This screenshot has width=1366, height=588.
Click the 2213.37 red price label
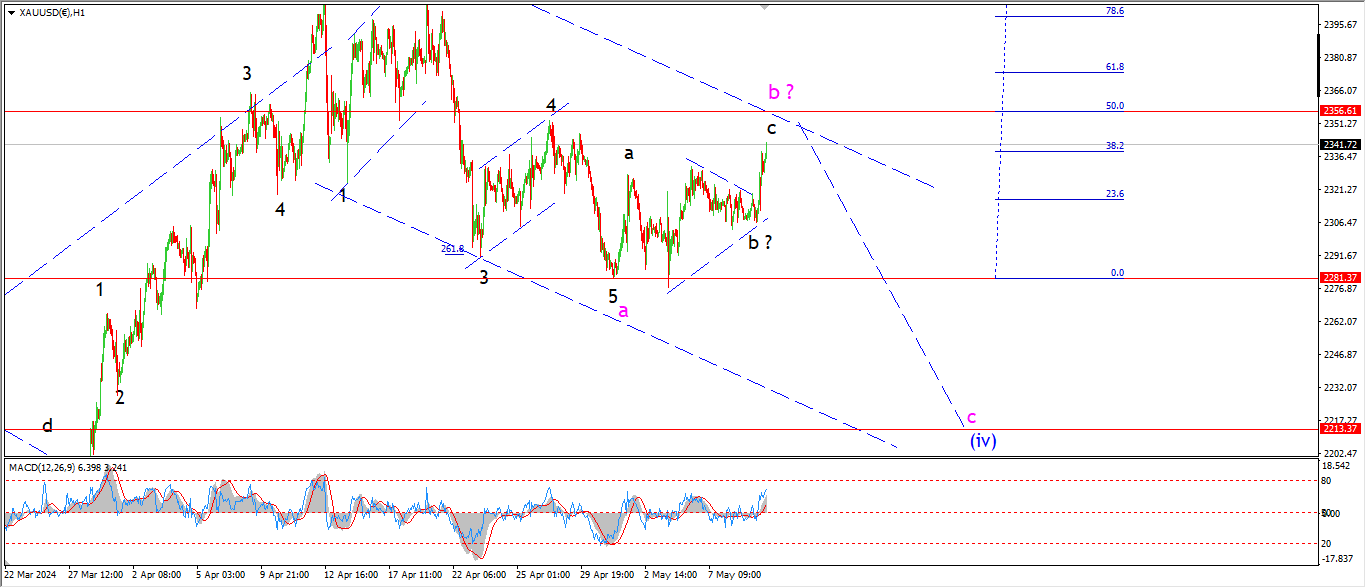click(1339, 429)
